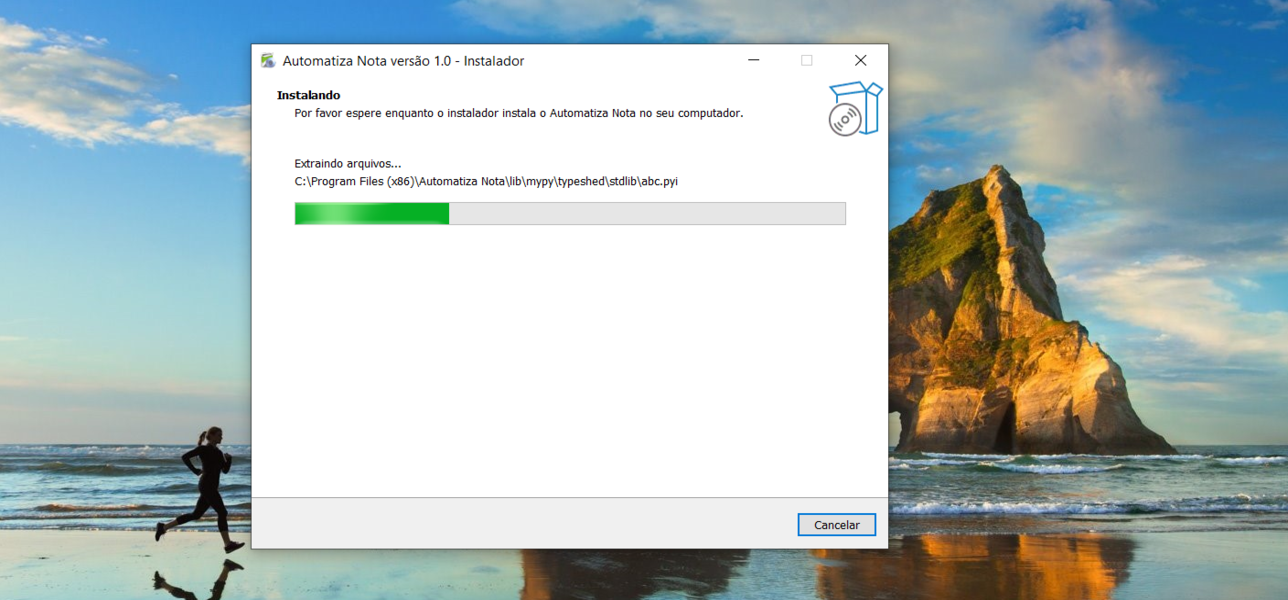Click the setup box-and-disc icon
The width and height of the screenshot is (1288, 600).
855,109
